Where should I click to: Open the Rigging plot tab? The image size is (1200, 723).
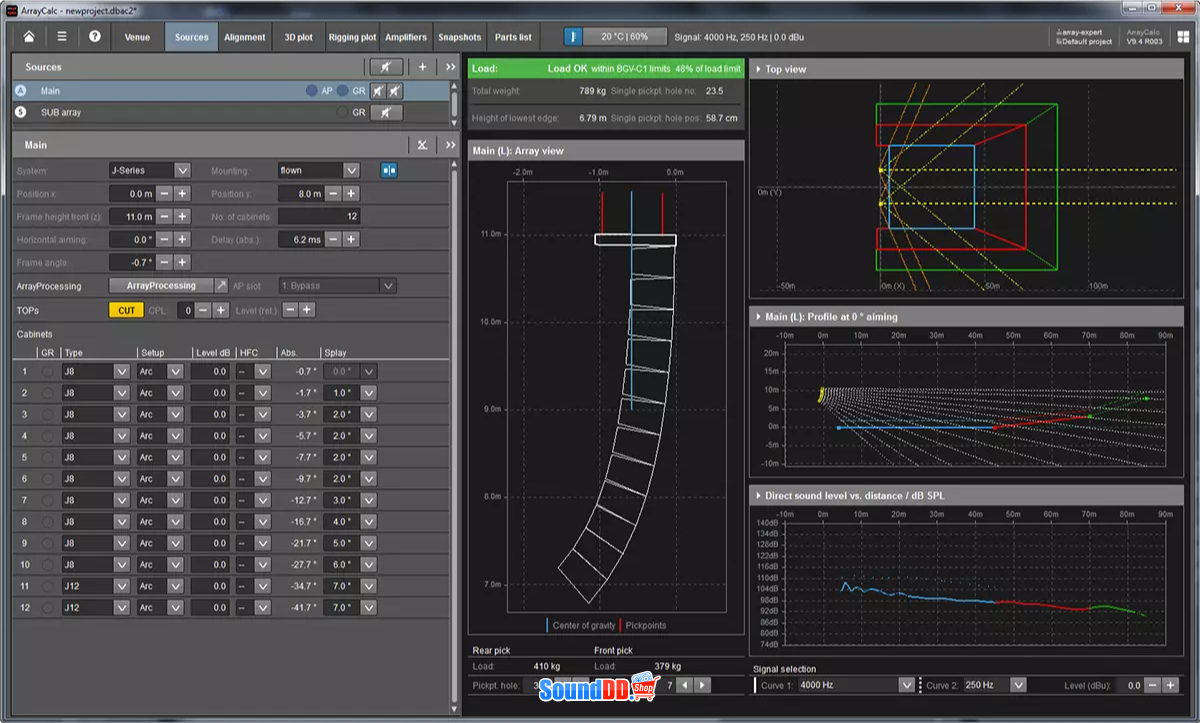pos(352,37)
